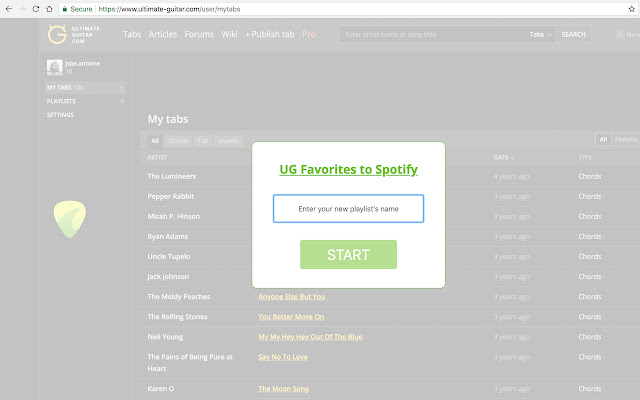Click Uncle Tupelo artist row
Image resolution: width=640 pixels, height=400 pixels.
(x=169, y=256)
